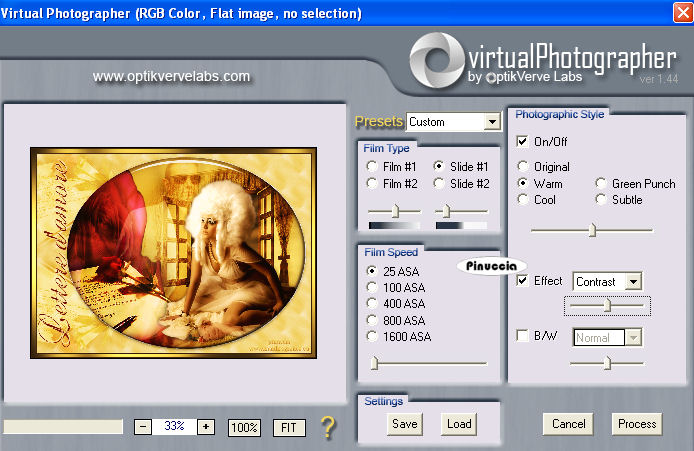The height and width of the screenshot is (451, 694).
Task: Click the Save settings button
Action: (x=405, y=424)
